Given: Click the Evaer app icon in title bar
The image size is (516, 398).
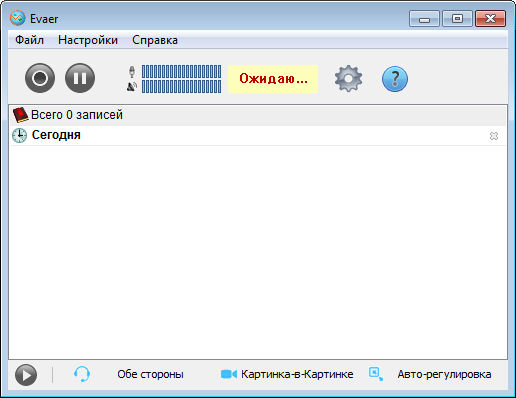Looking at the screenshot, I should coord(17,18).
